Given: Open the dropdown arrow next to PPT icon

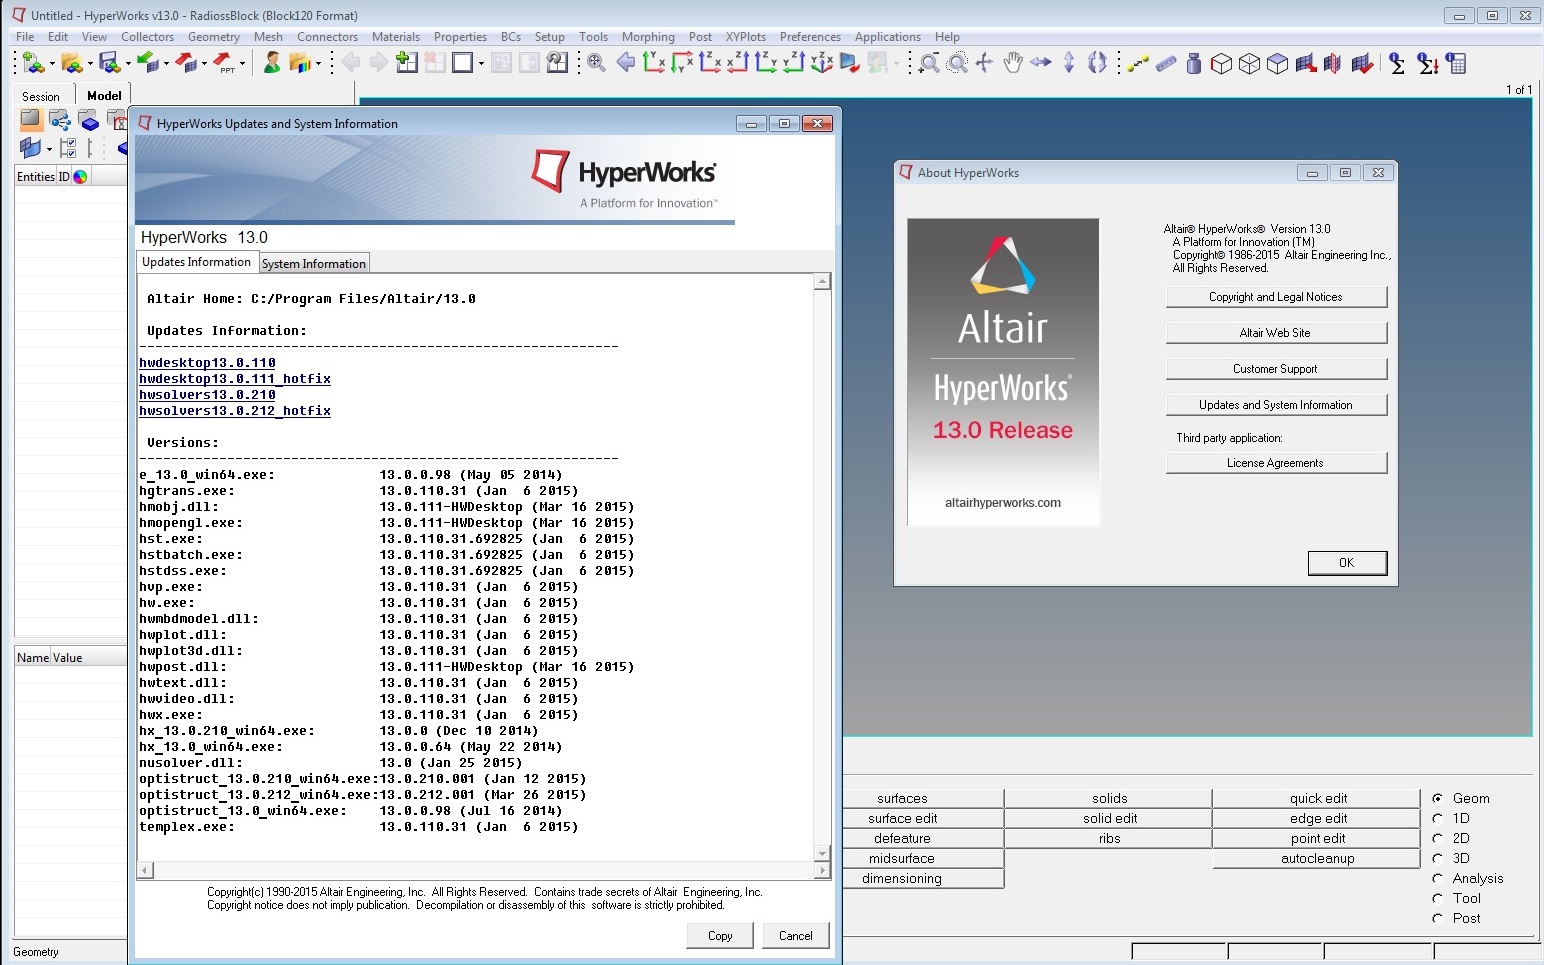Looking at the screenshot, I should (243, 64).
